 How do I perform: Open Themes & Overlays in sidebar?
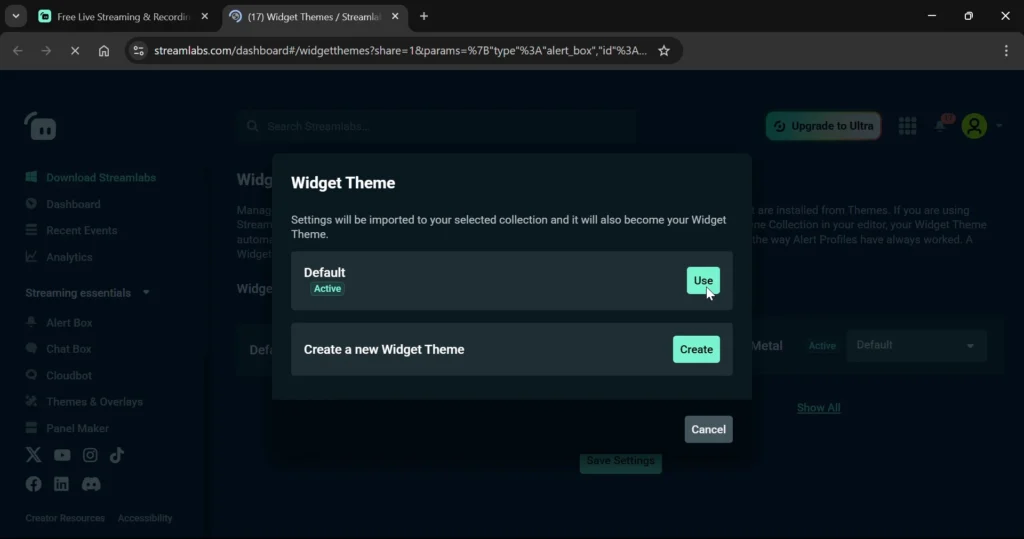click(x=94, y=402)
